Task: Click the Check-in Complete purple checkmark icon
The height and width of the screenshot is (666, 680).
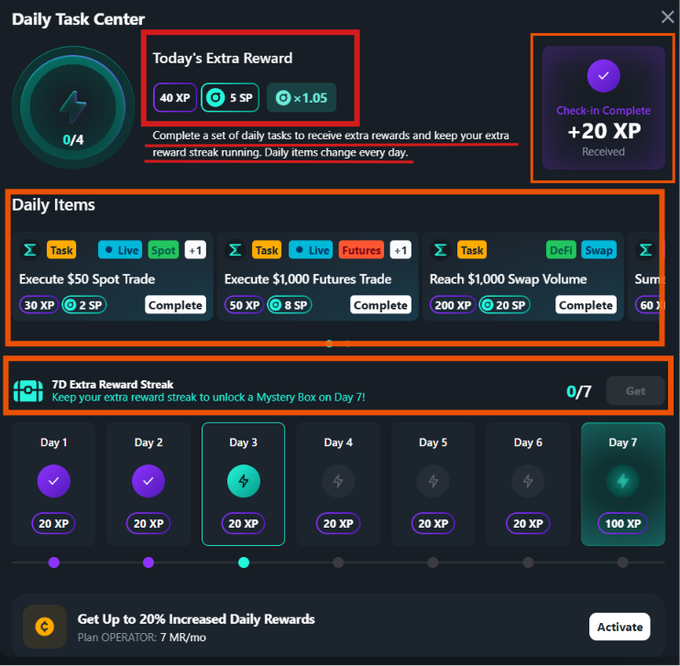Action: (x=603, y=76)
